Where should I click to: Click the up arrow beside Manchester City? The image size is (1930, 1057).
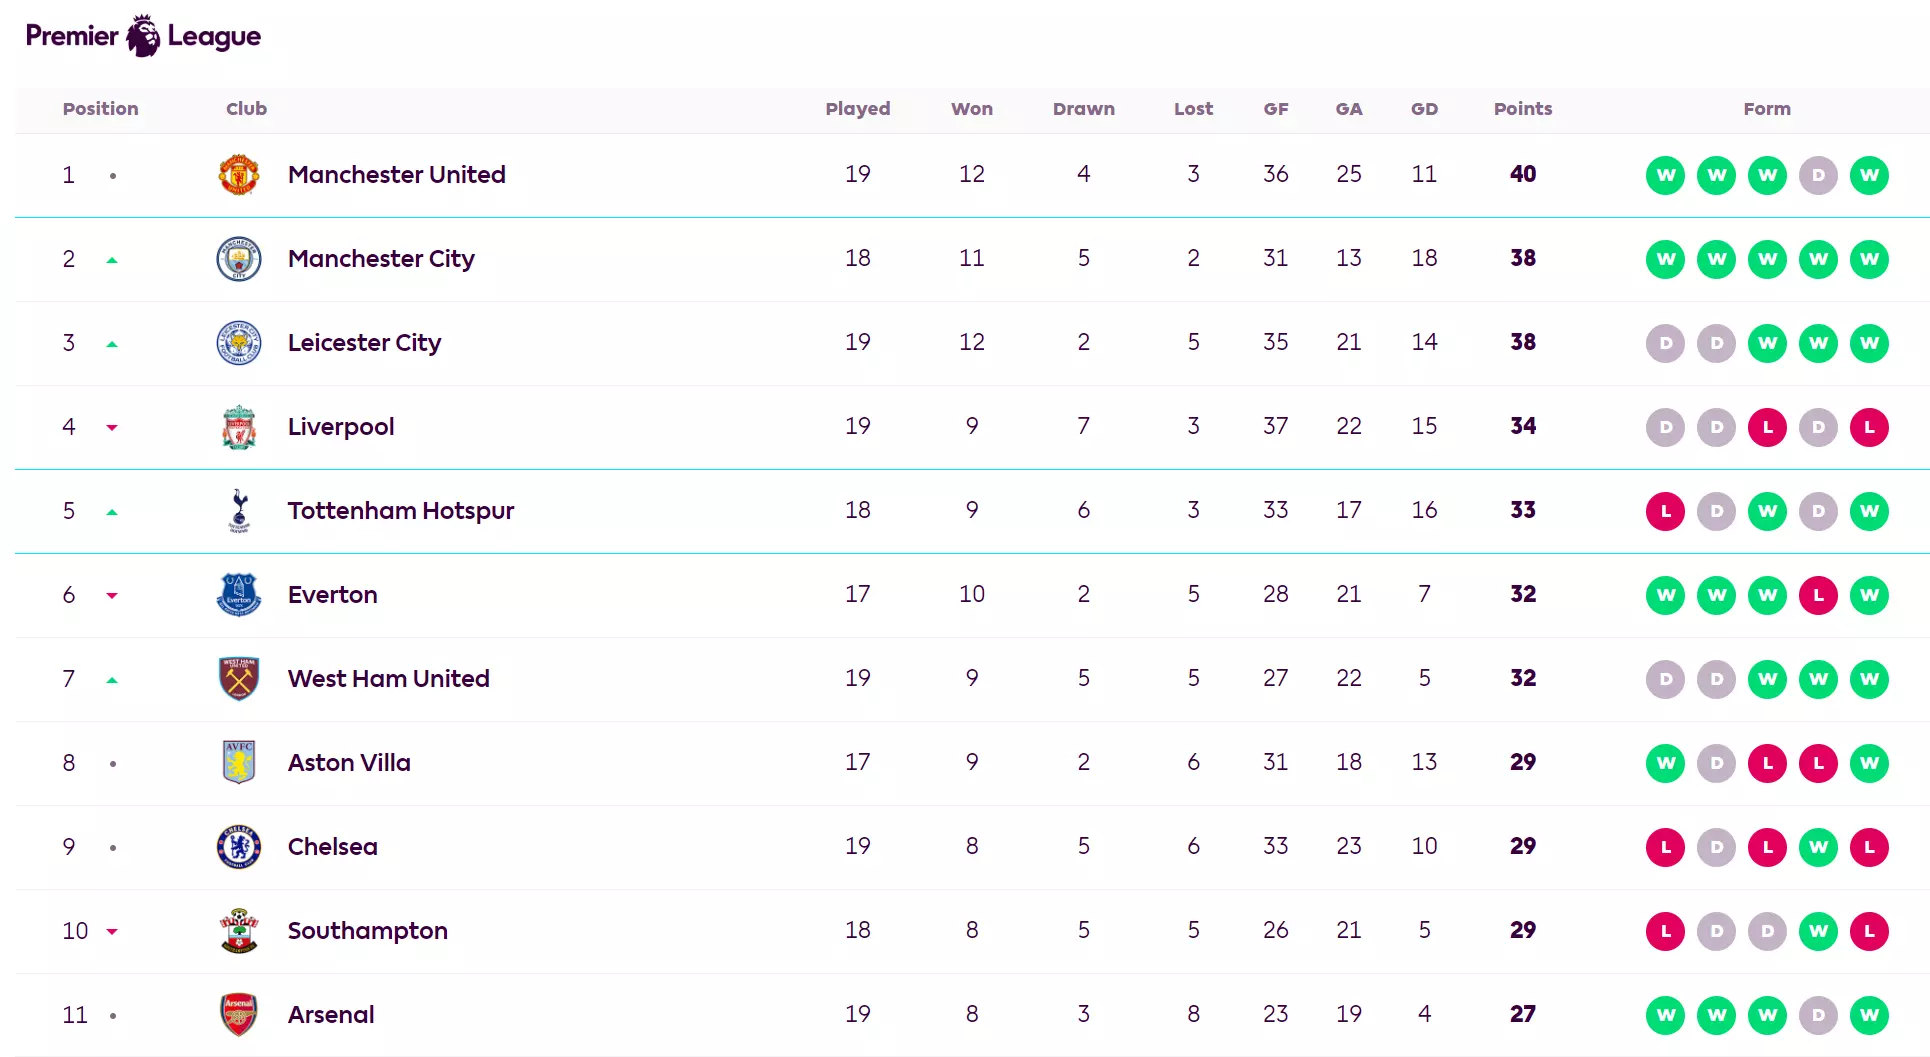112,260
